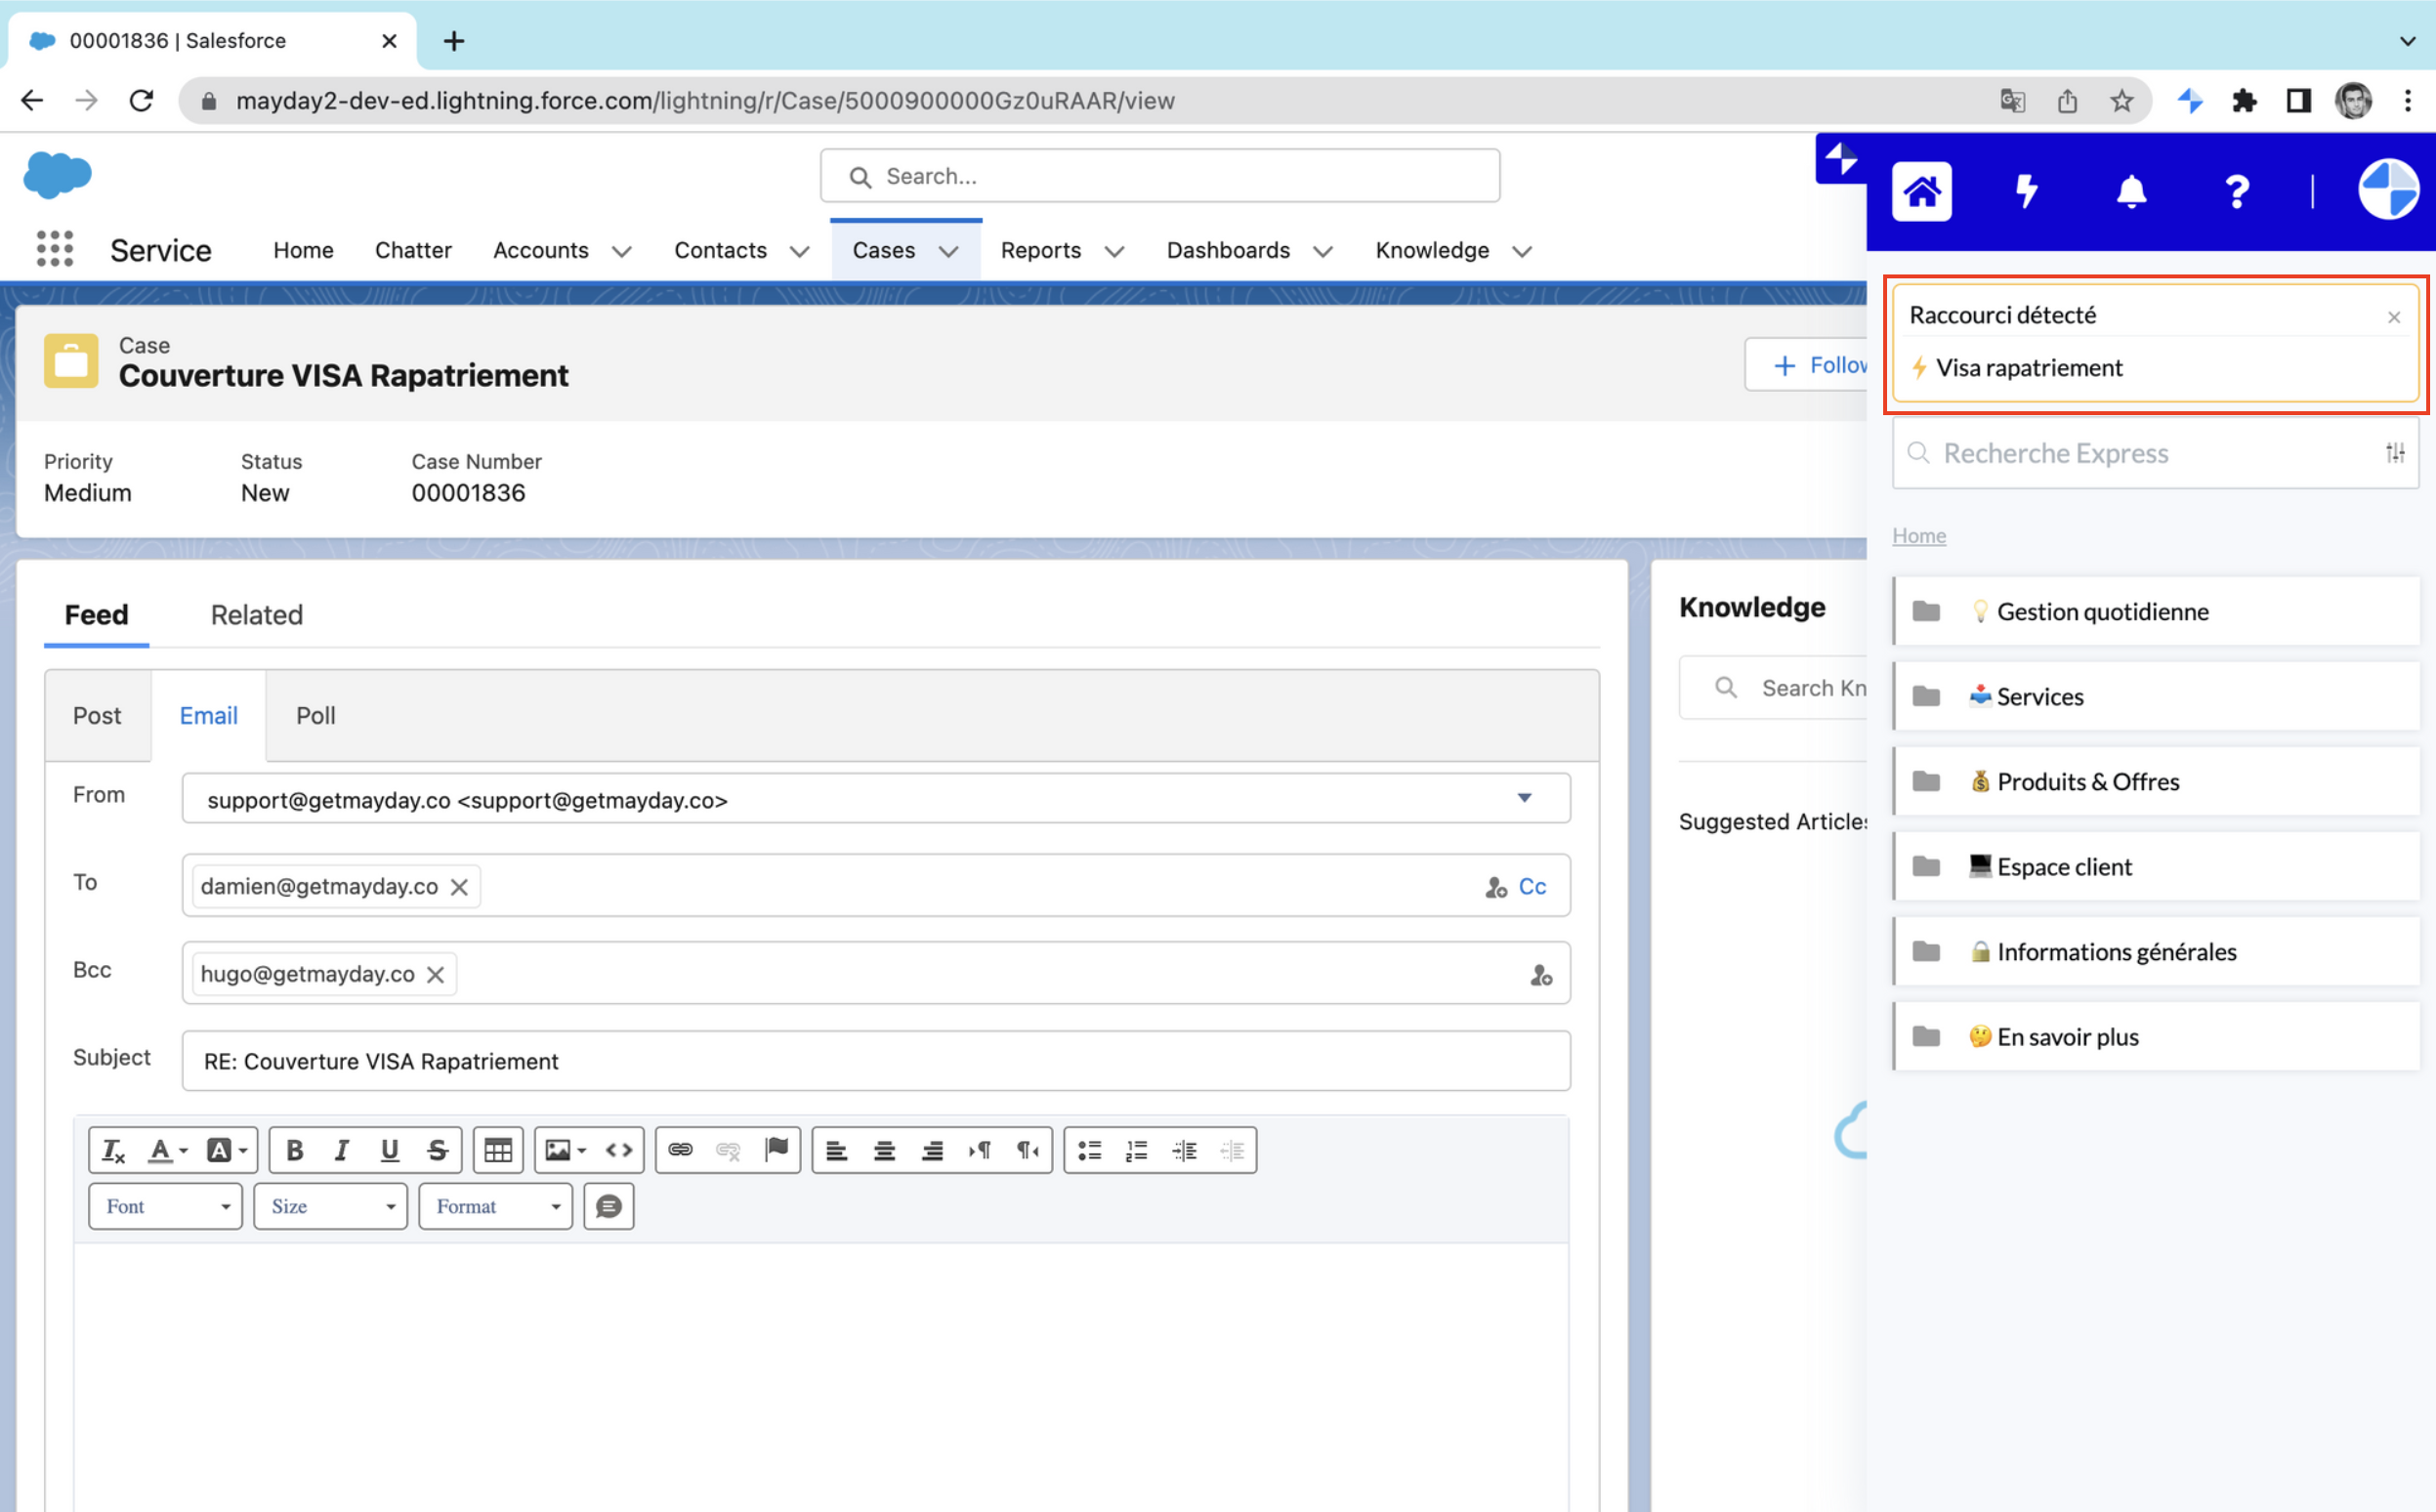Insert a bulleted list
This screenshot has height=1512, width=2436.
1089,1150
